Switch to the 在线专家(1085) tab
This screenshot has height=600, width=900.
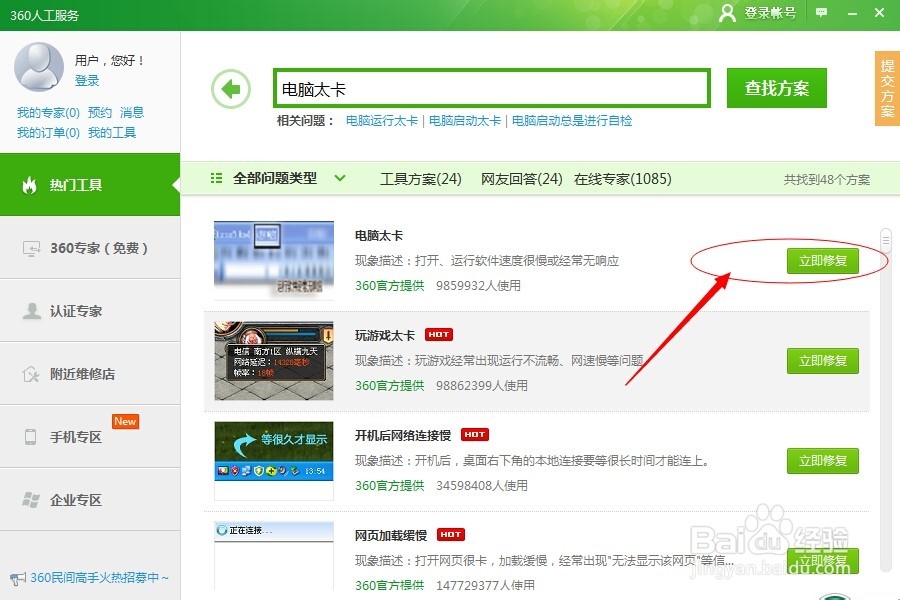click(623, 179)
